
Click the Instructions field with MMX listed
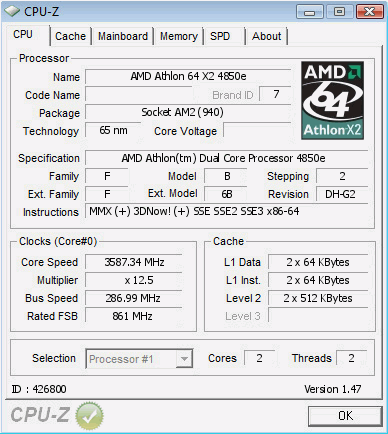[x=227, y=212]
